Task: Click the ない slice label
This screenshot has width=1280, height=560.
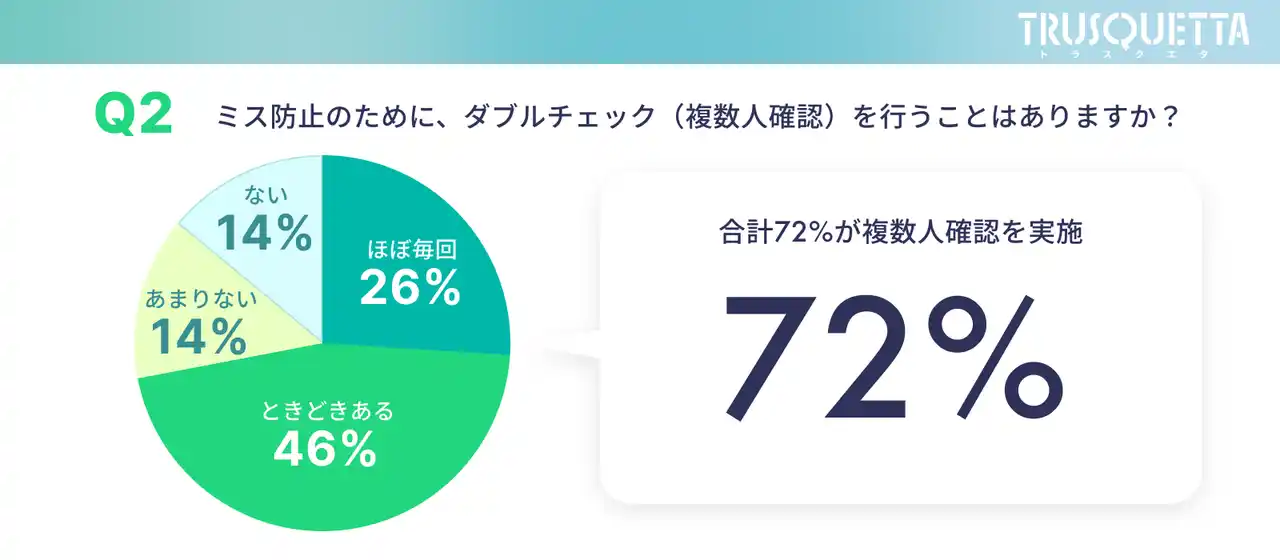Action: pos(265,199)
